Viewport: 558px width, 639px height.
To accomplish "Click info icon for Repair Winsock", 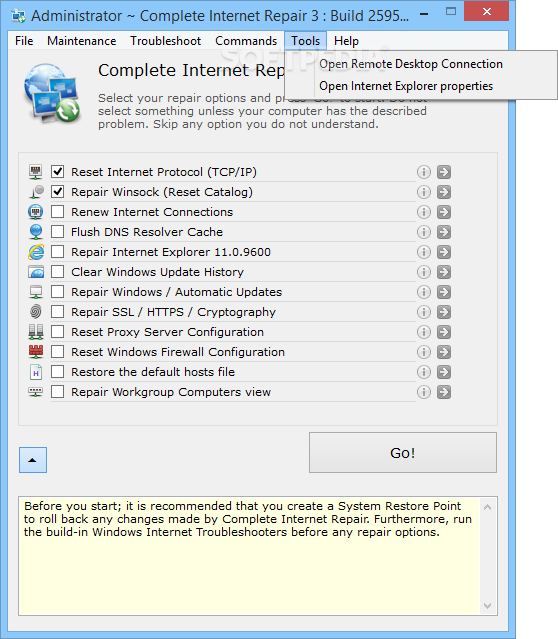I will pos(423,192).
